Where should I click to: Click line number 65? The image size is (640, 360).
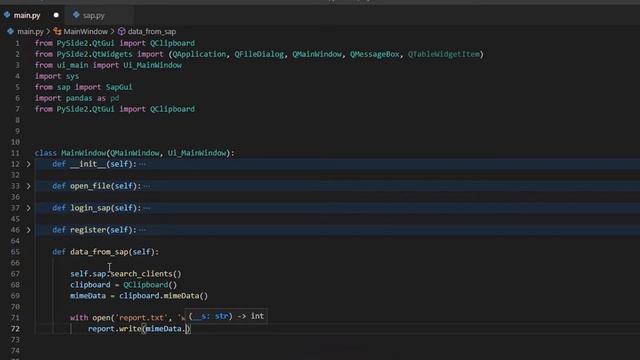[15, 252]
